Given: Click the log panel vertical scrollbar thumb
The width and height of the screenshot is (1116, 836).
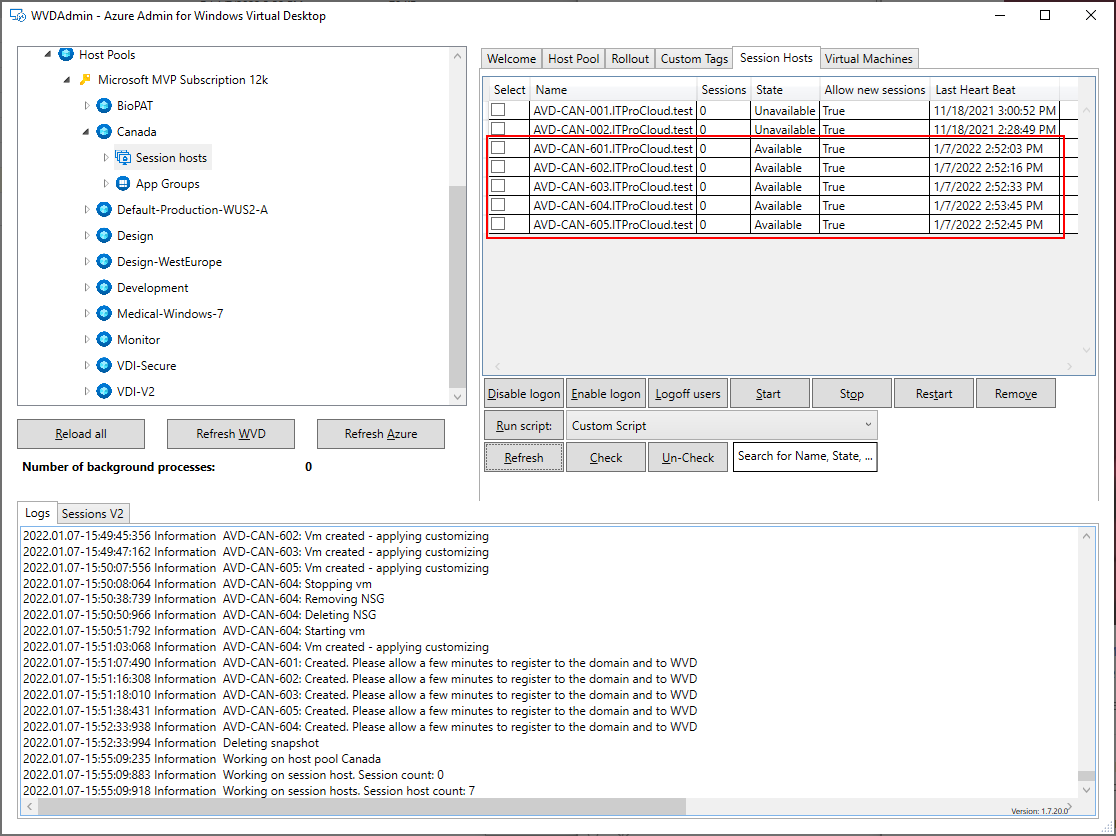Looking at the screenshot, I should point(1086,776).
